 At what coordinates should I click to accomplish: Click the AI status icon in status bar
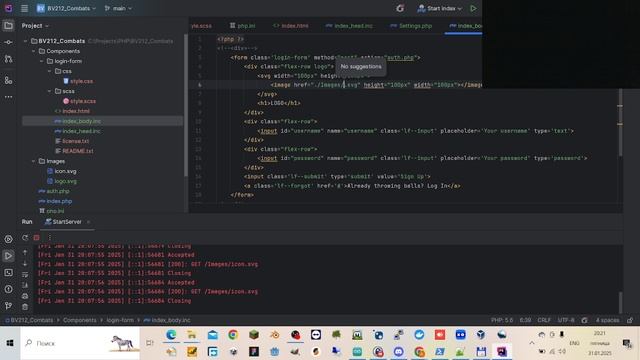coord(584,320)
